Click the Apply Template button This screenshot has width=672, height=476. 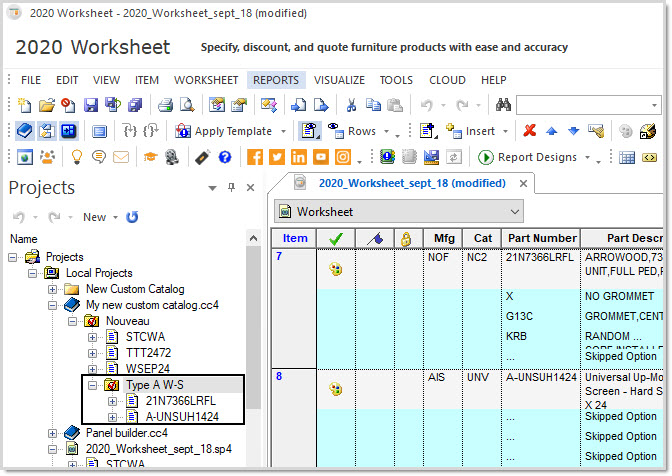click(225, 131)
